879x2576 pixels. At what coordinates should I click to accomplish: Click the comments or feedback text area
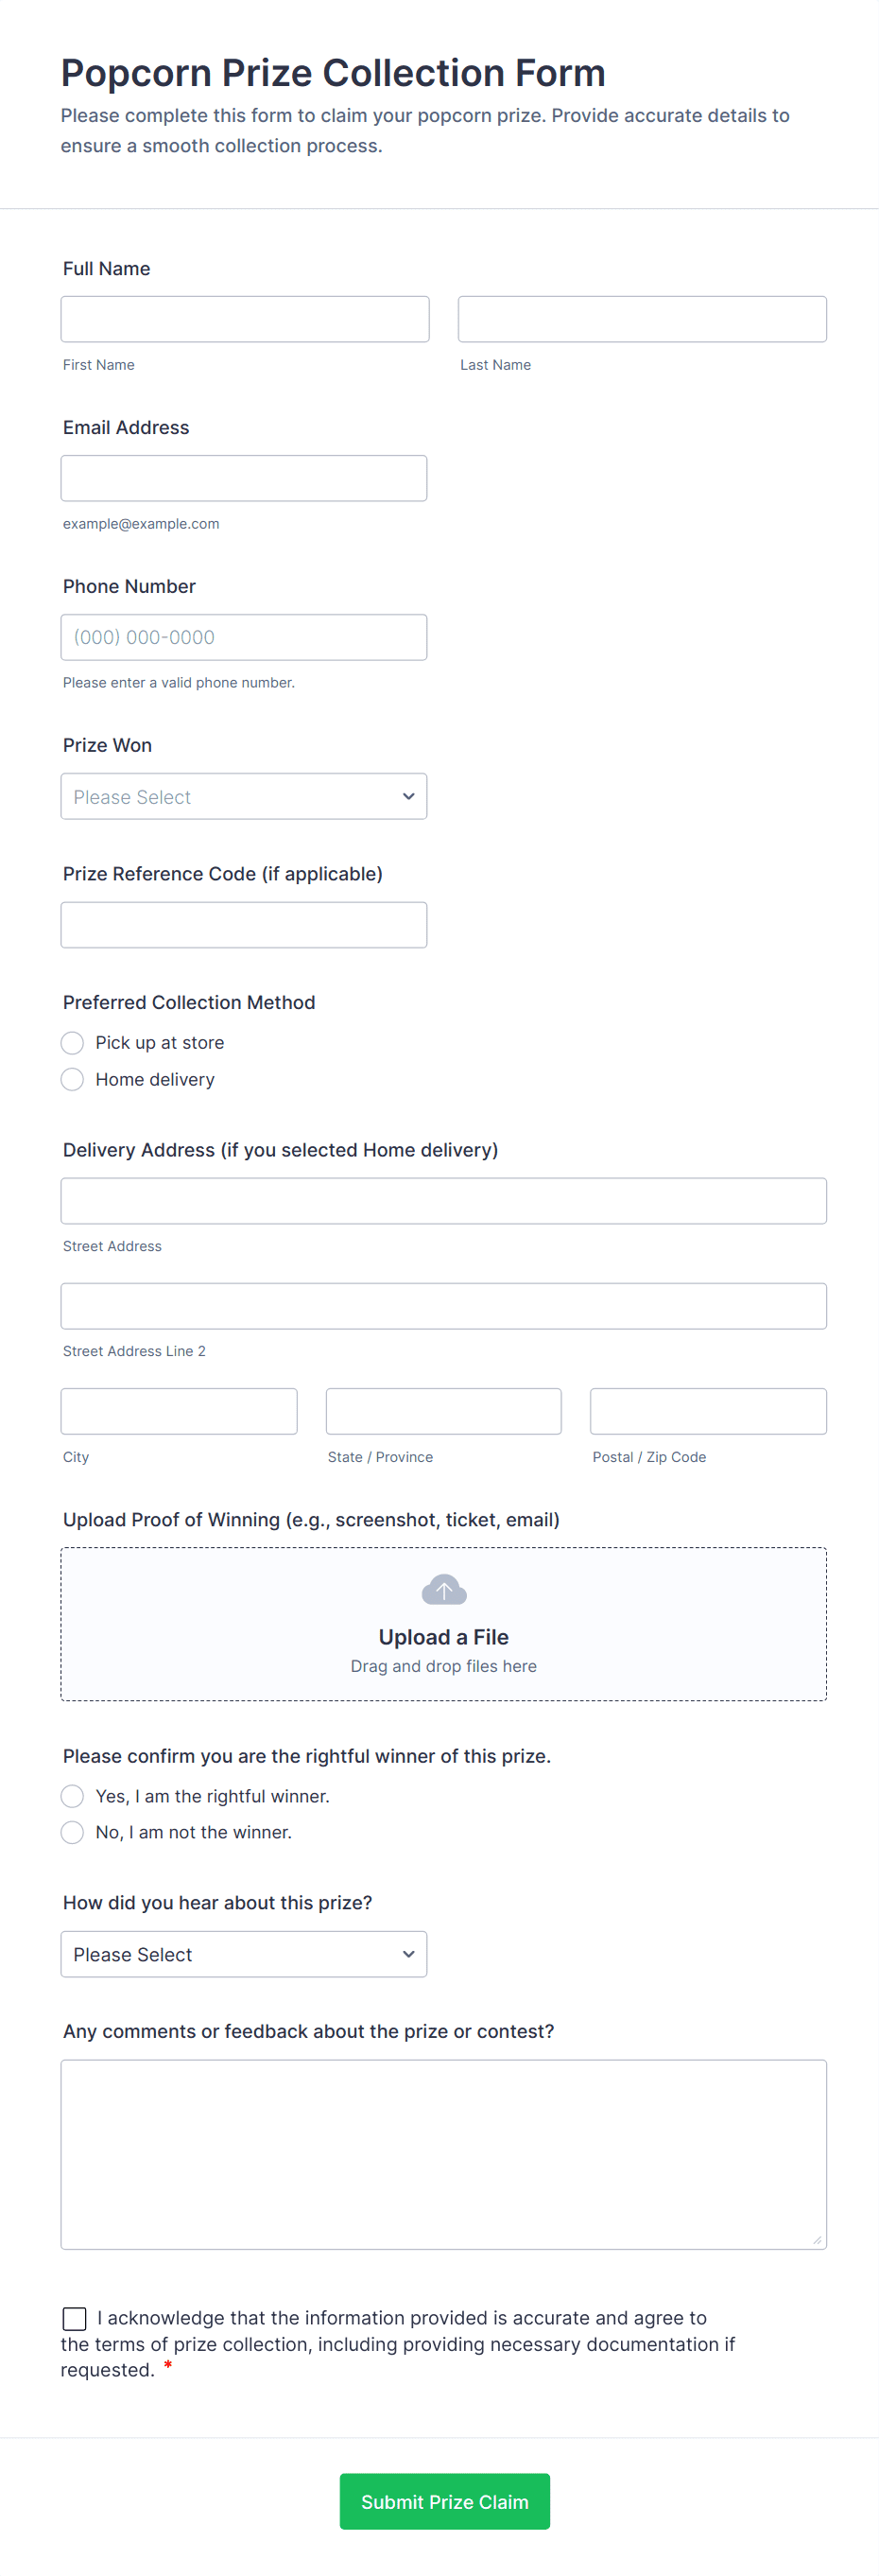click(443, 2154)
